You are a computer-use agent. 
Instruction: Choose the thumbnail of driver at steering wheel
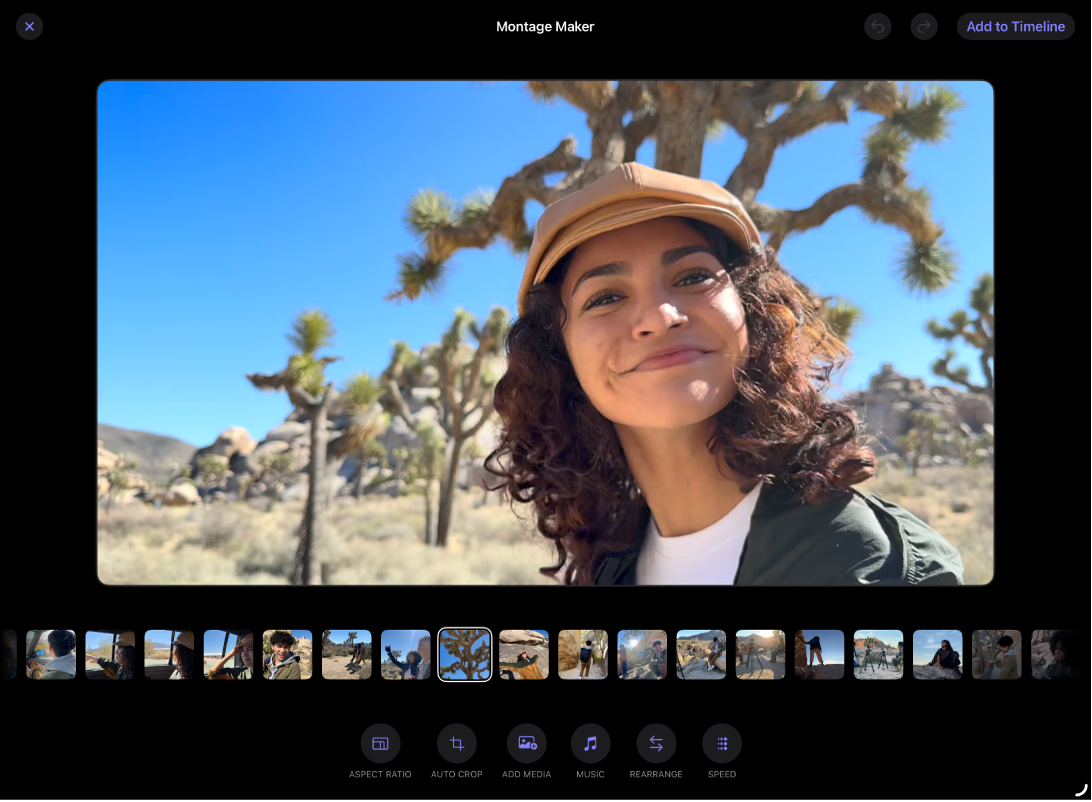51,655
